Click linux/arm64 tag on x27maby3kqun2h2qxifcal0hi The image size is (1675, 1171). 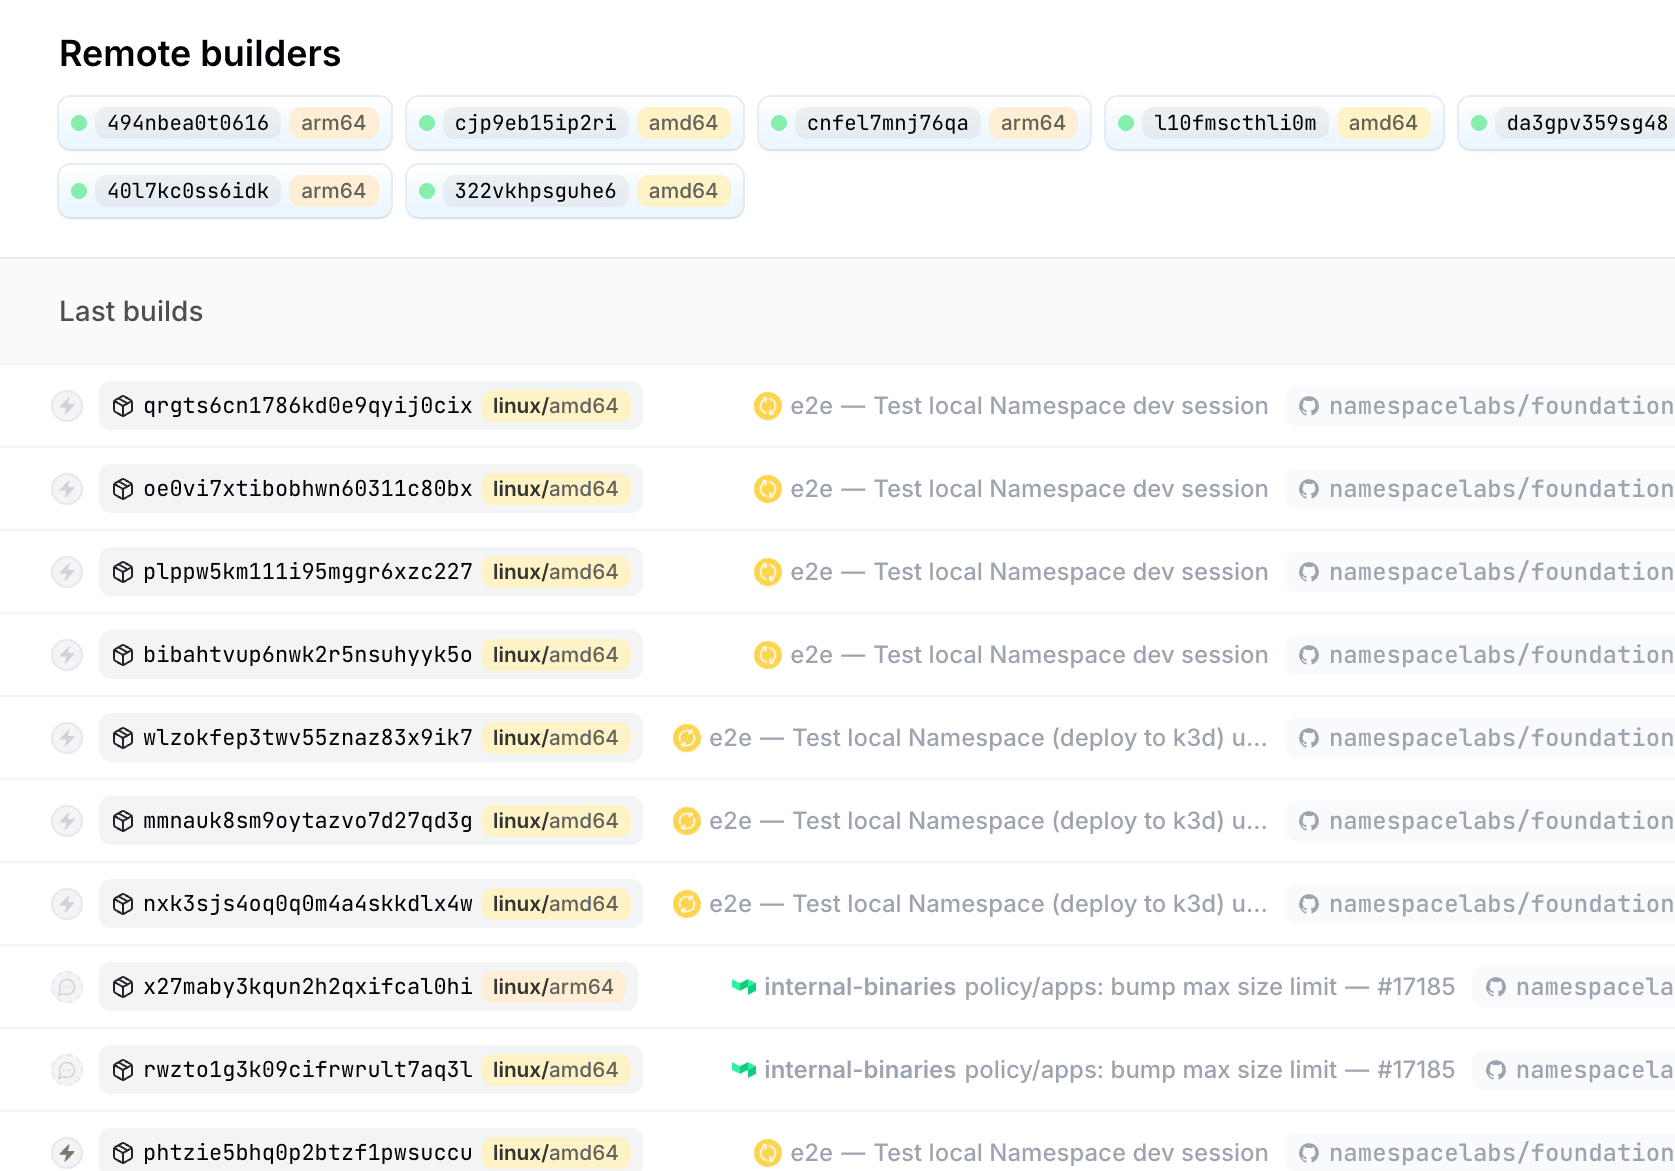click(553, 987)
